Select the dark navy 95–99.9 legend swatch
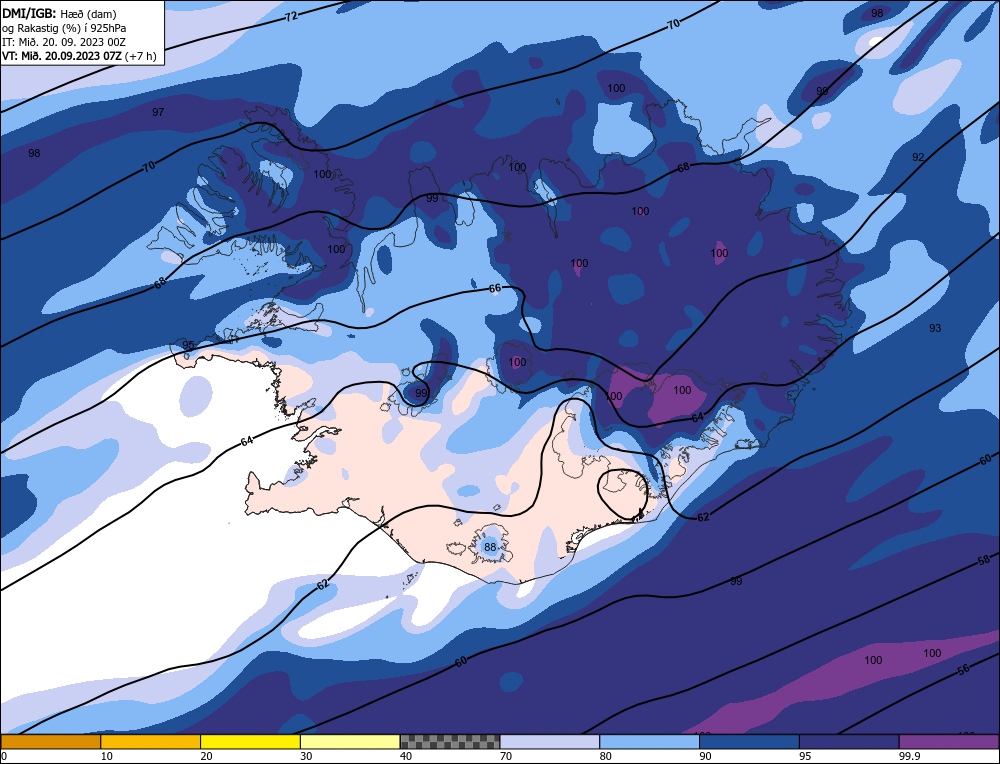 click(849, 742)
